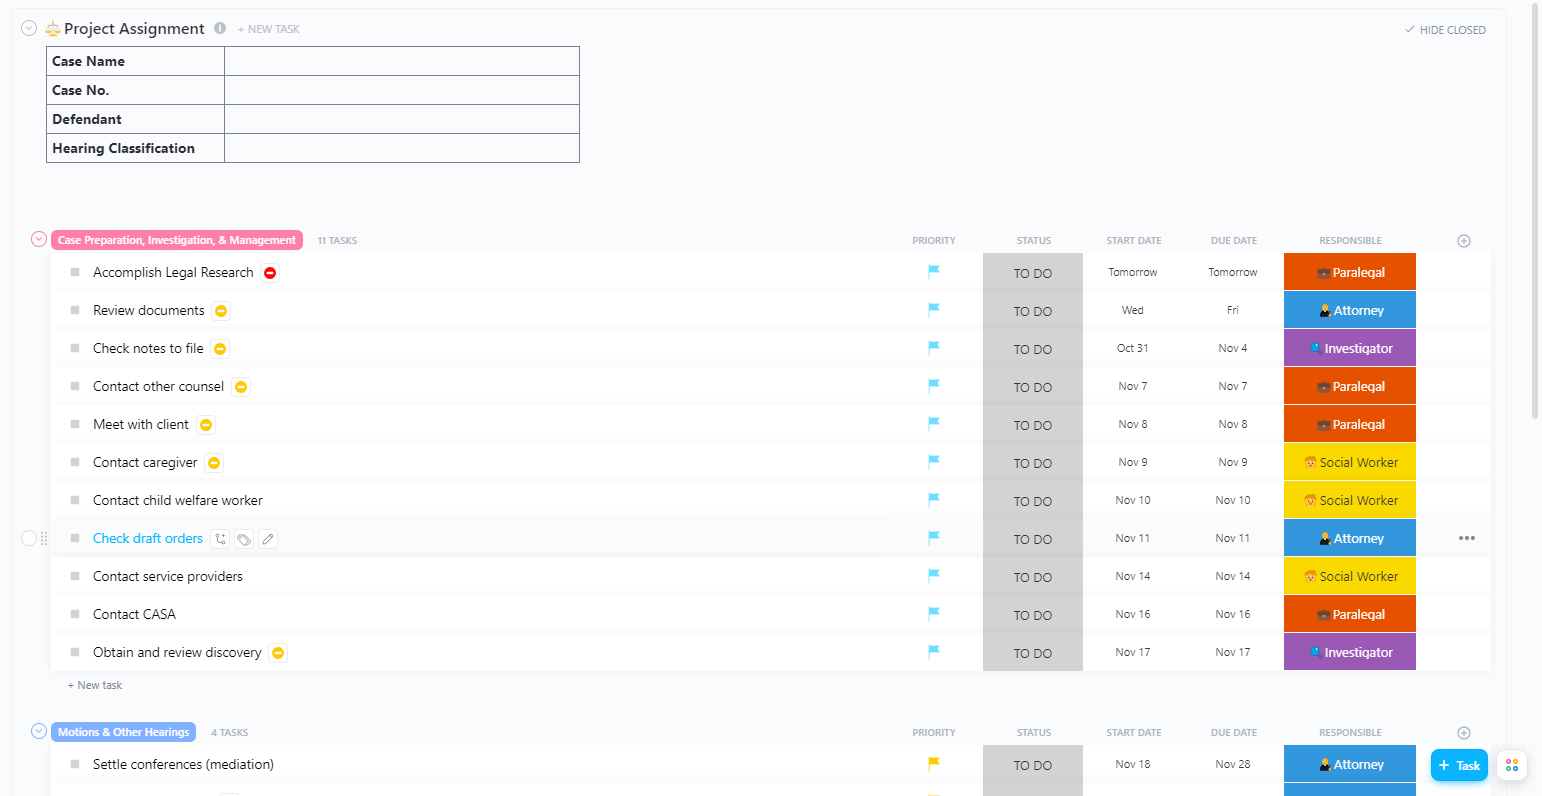Rename Check draft orders using pencil icon

pos(268,538)
